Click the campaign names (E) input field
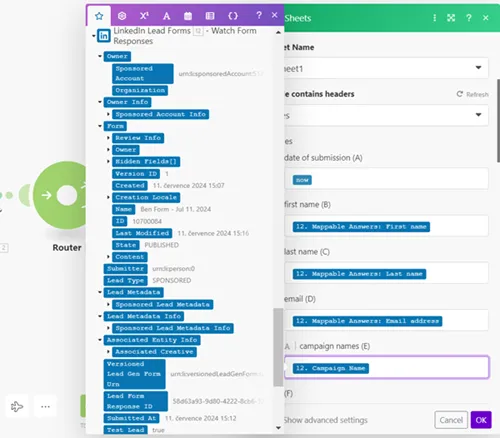Screen dimensions: 500x438 (387, 367)
